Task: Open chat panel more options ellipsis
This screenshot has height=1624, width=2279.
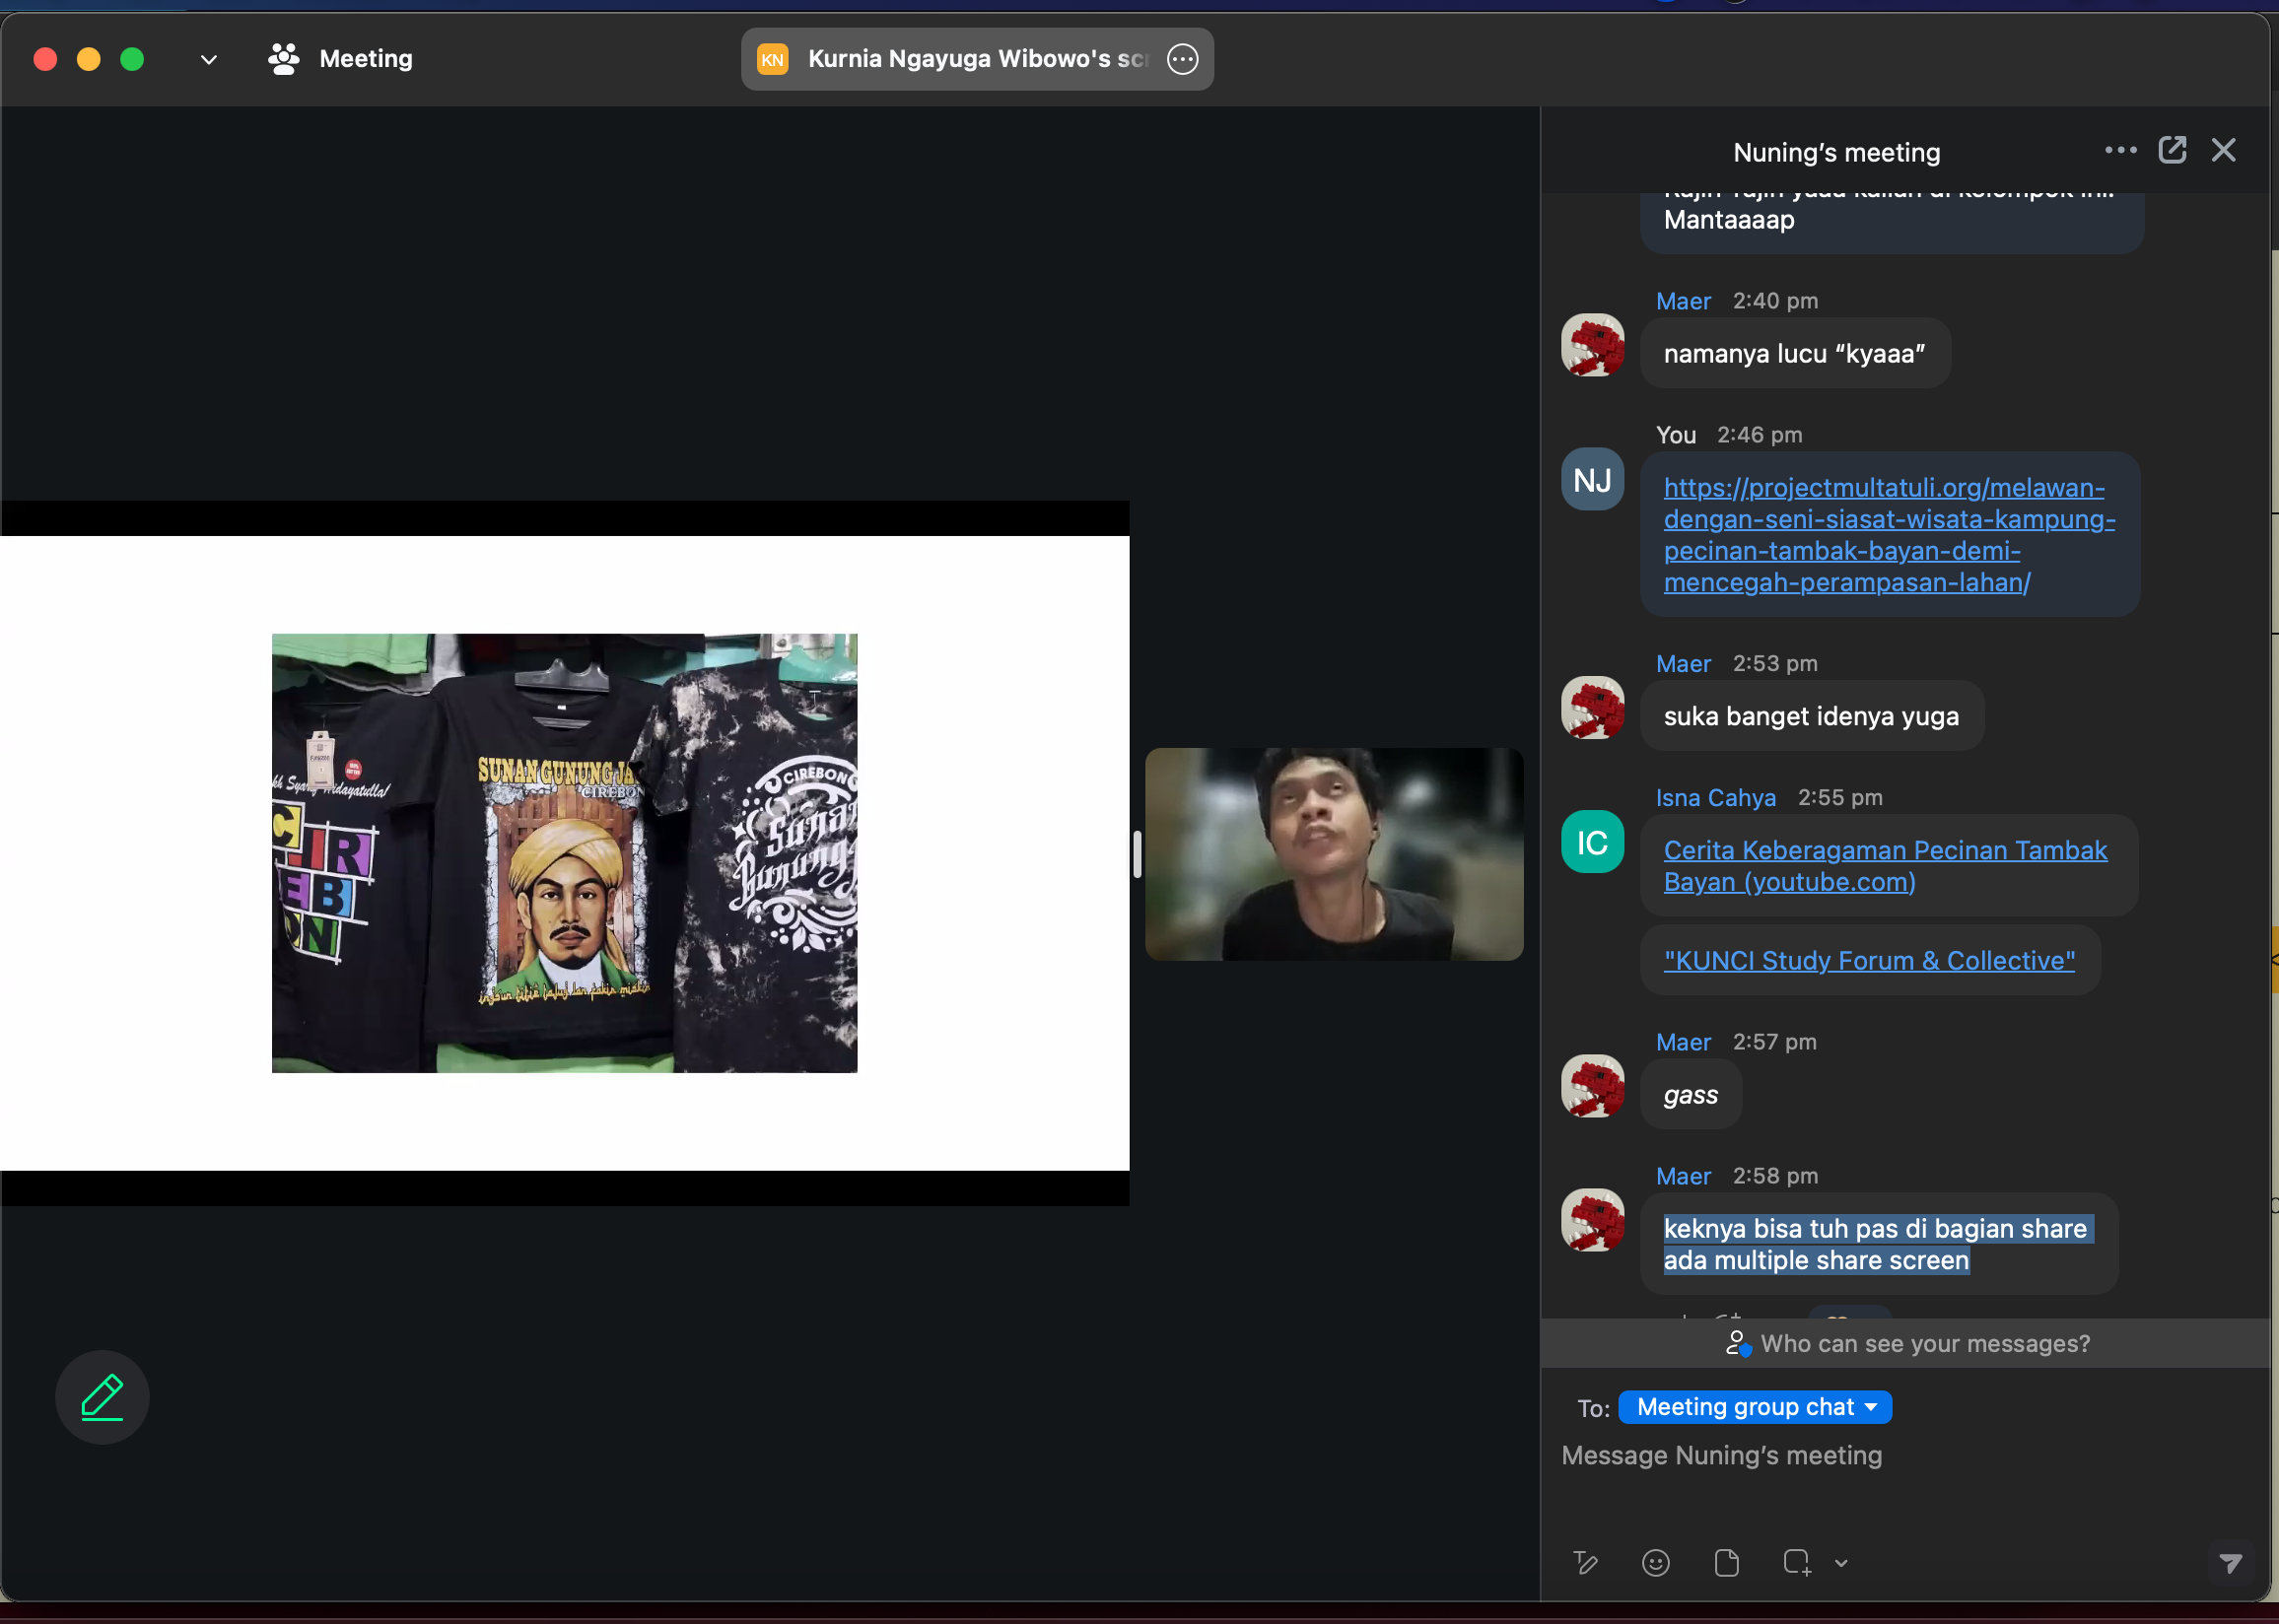Action: pyautogui.click(x=2120, y=150)
